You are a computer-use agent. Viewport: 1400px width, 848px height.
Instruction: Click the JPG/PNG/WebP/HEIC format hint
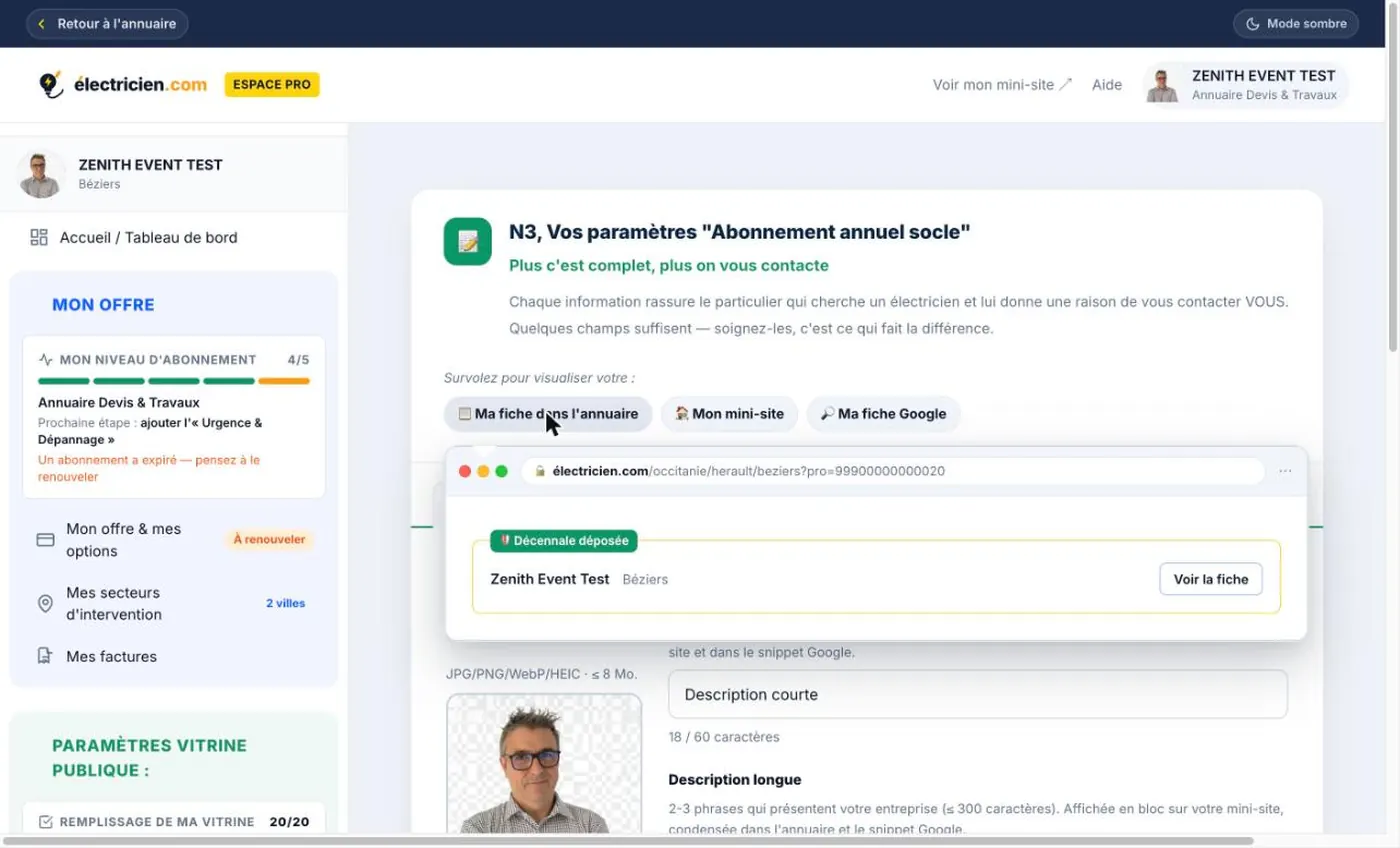[x=541, y=674]
